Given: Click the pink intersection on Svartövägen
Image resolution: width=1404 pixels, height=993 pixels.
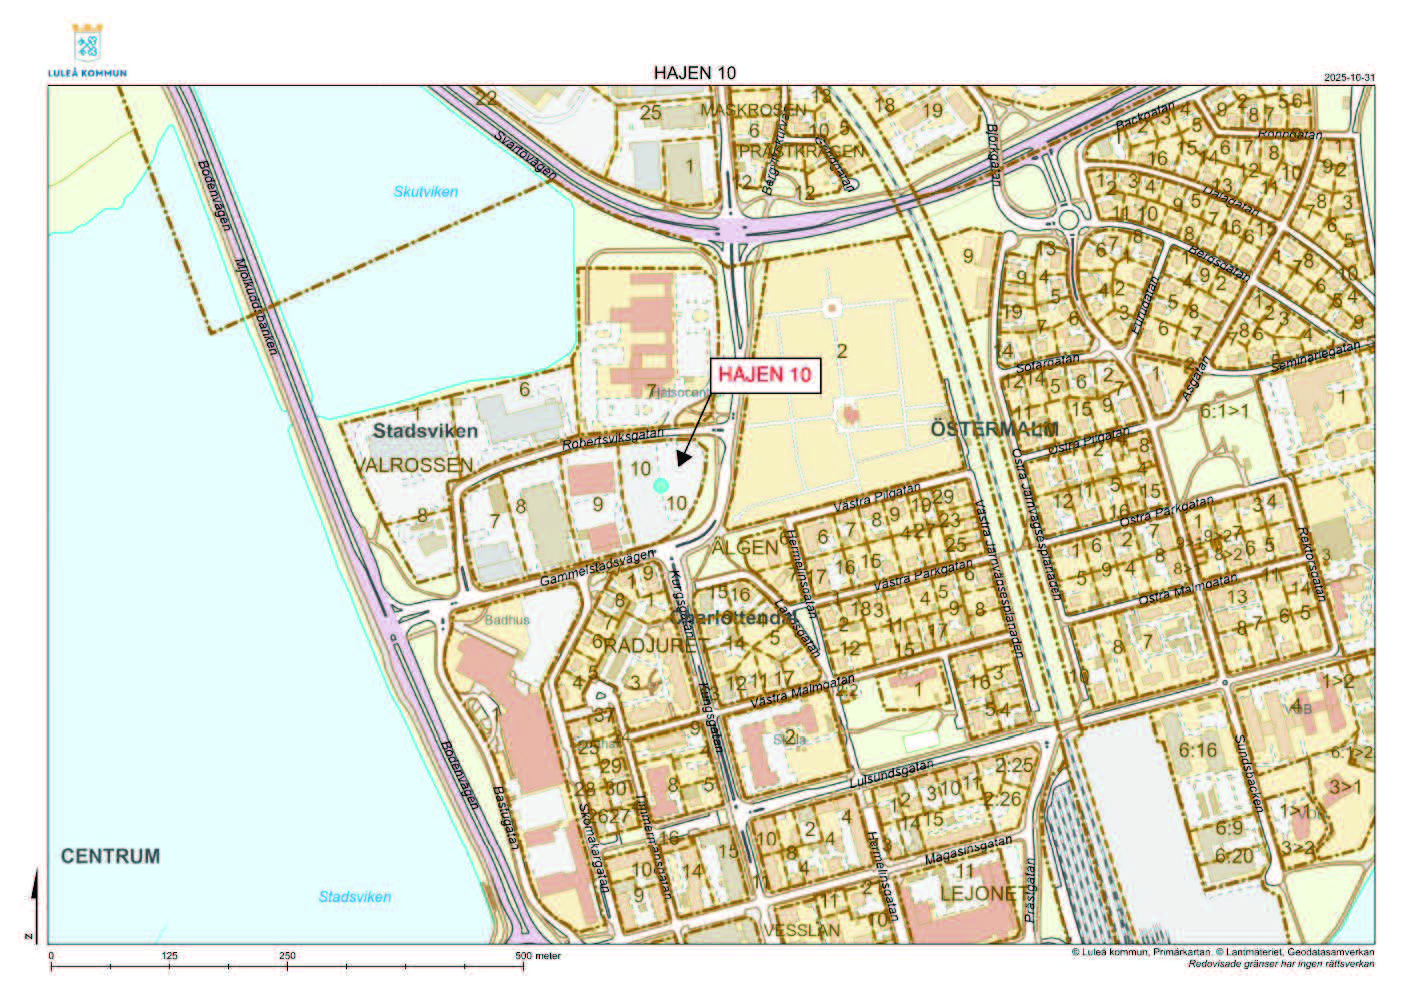Looking at the screenshot, I should [x=737, y=230].
